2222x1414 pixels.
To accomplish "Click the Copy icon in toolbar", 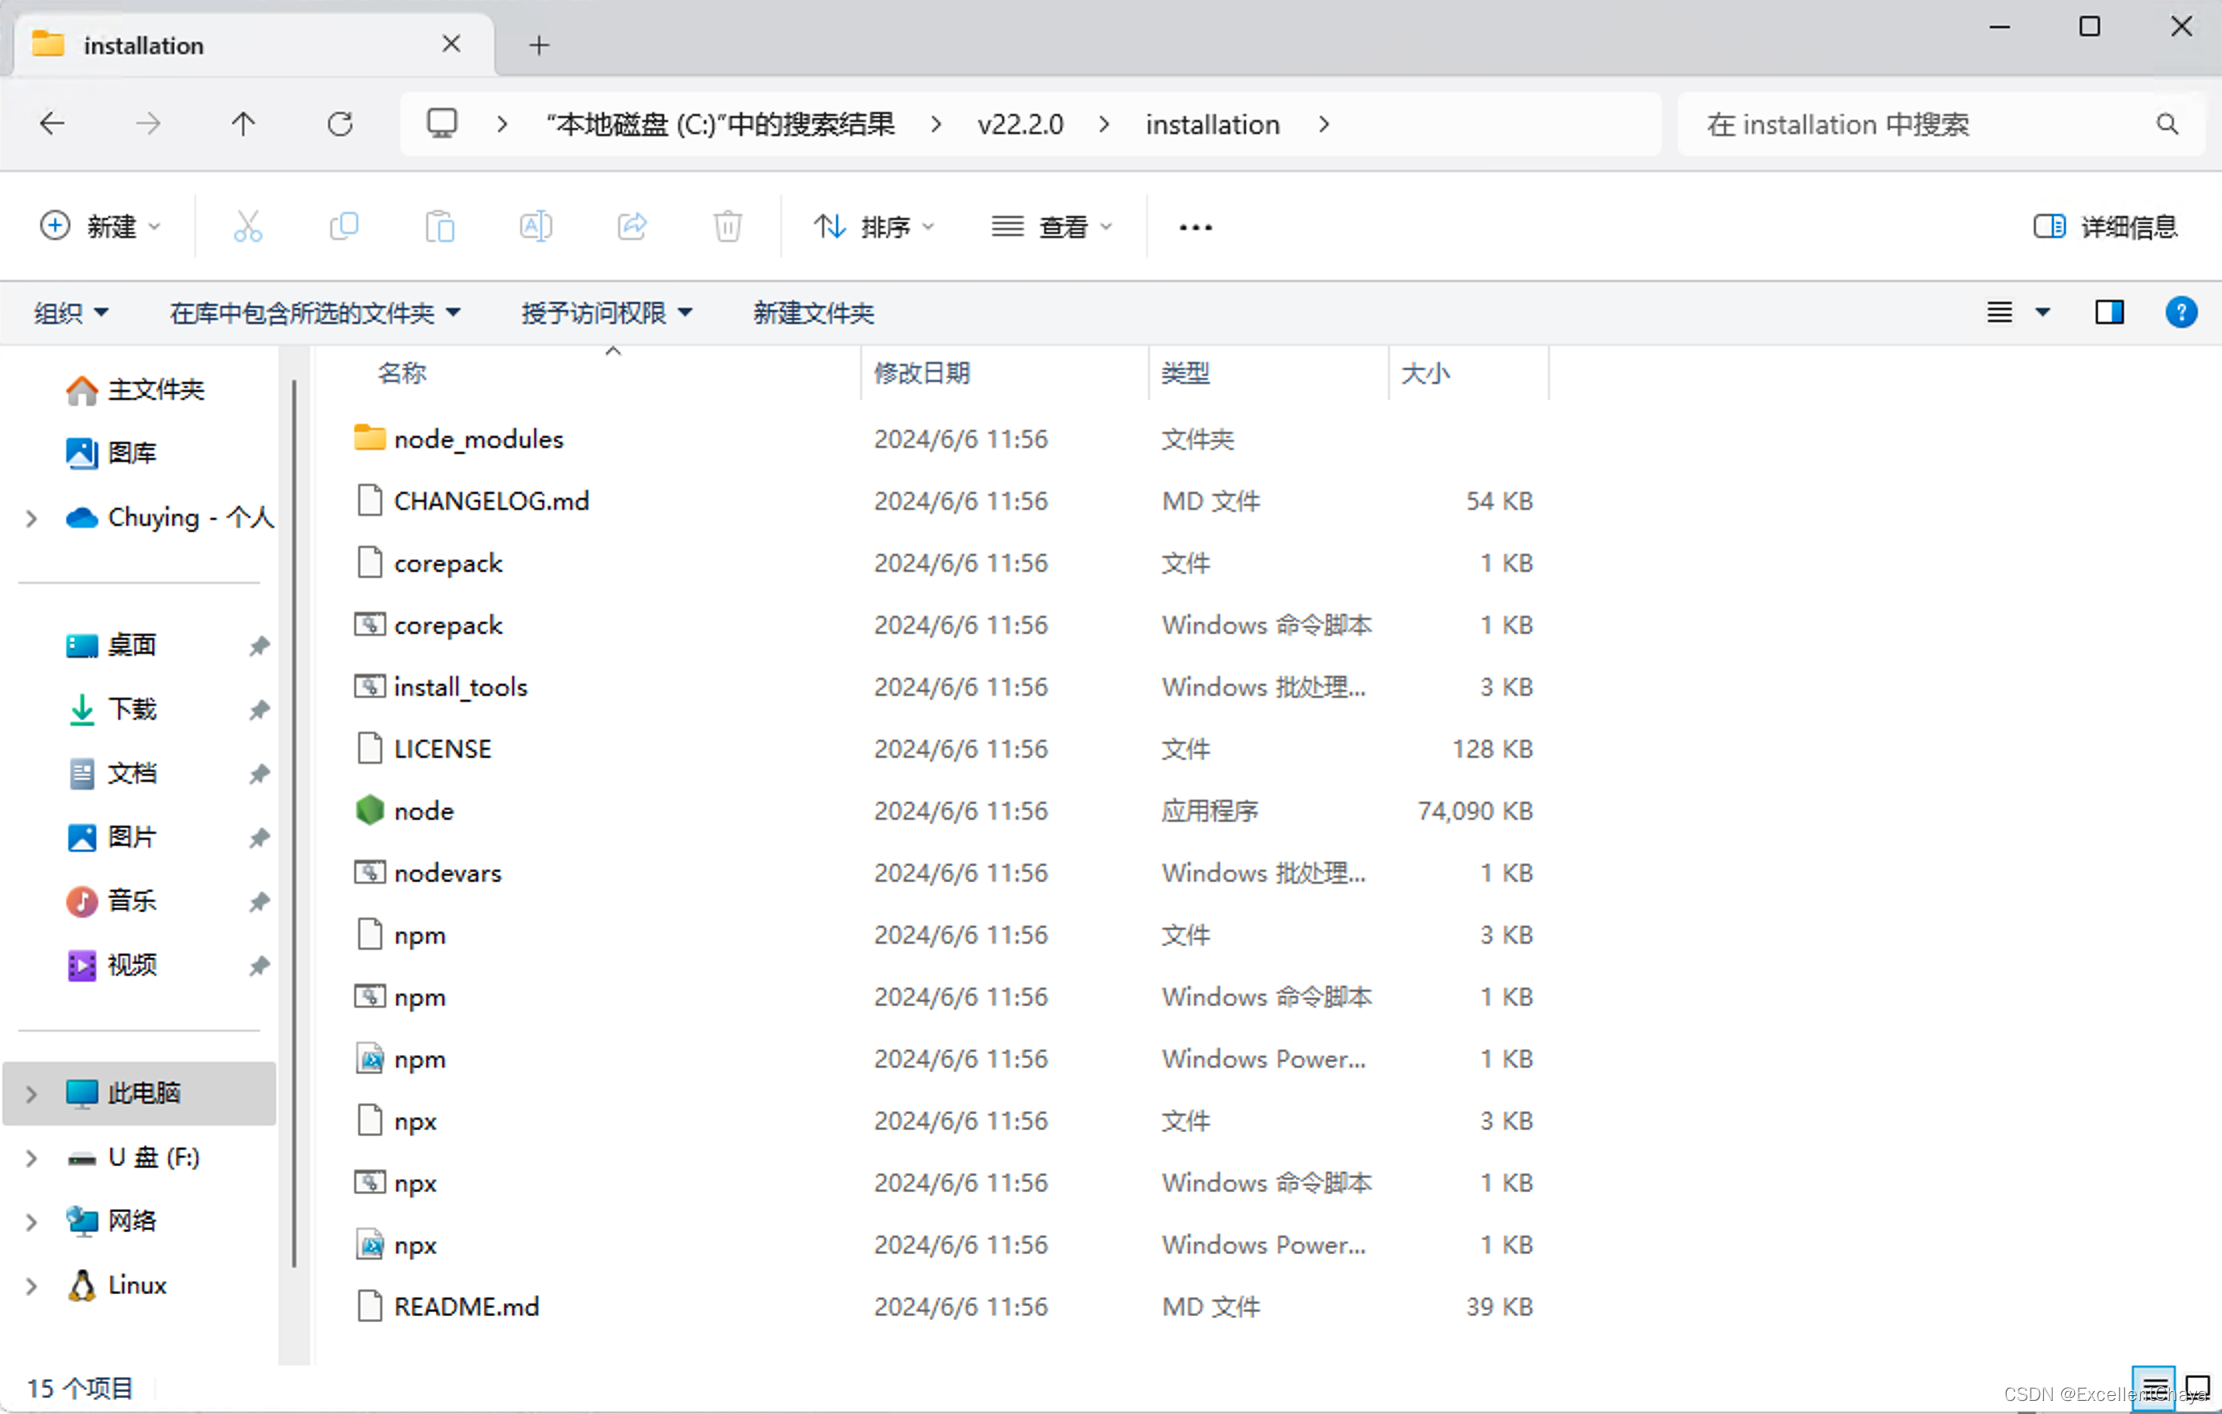I will click(x=343, y=227).
